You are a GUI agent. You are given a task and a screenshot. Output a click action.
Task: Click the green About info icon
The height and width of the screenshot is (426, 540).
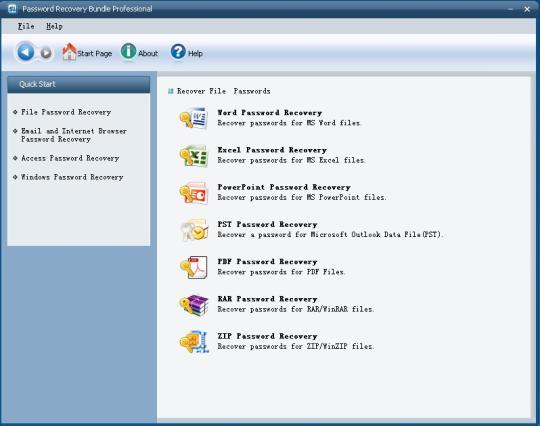click(128, 52)
